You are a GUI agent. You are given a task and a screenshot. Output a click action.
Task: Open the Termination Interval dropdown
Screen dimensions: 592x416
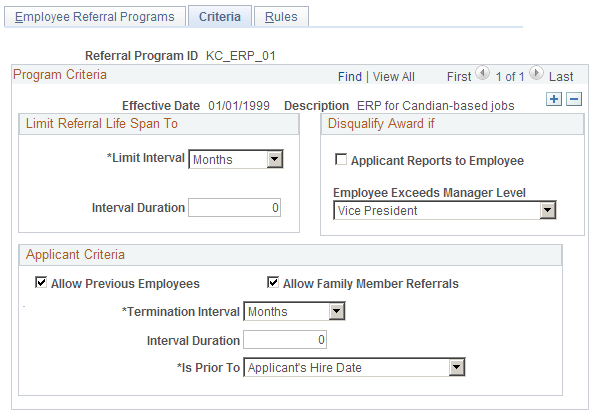[x=294, y=311]
